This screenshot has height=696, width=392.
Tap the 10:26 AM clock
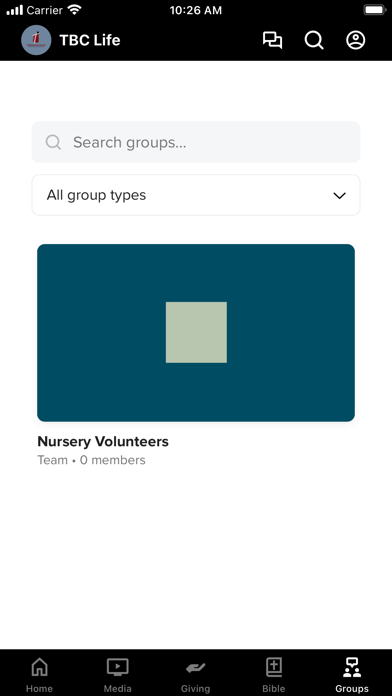pos(196,10)
